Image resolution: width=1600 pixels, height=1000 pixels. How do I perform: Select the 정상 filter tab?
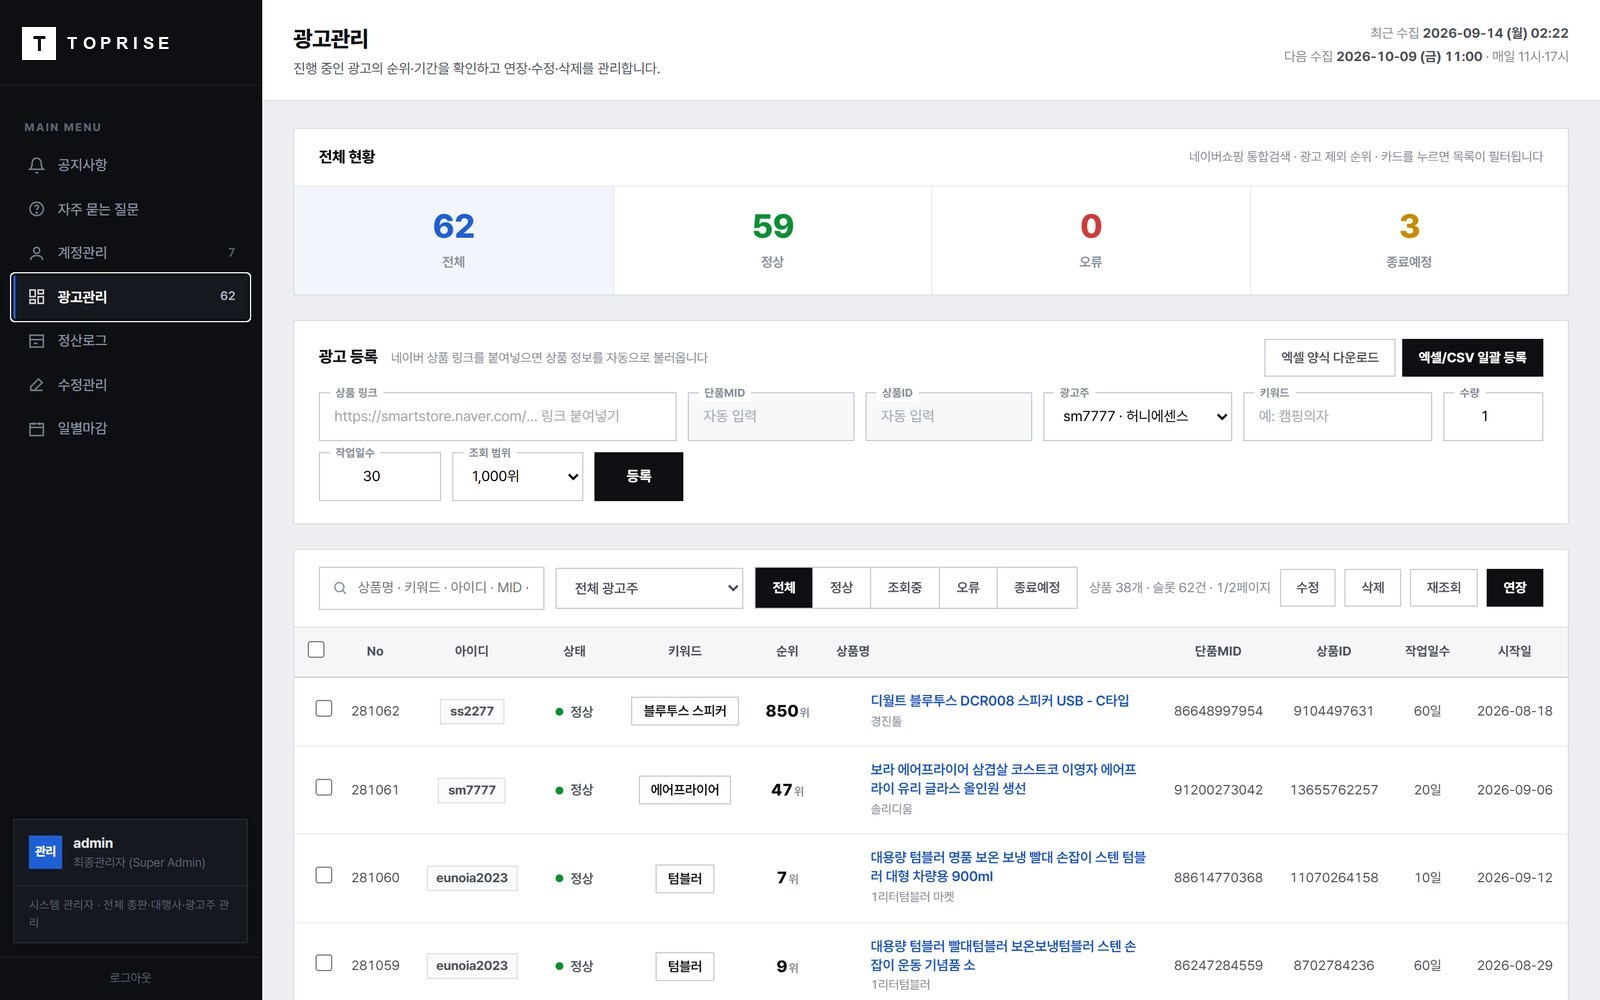(x=842, y=588)
